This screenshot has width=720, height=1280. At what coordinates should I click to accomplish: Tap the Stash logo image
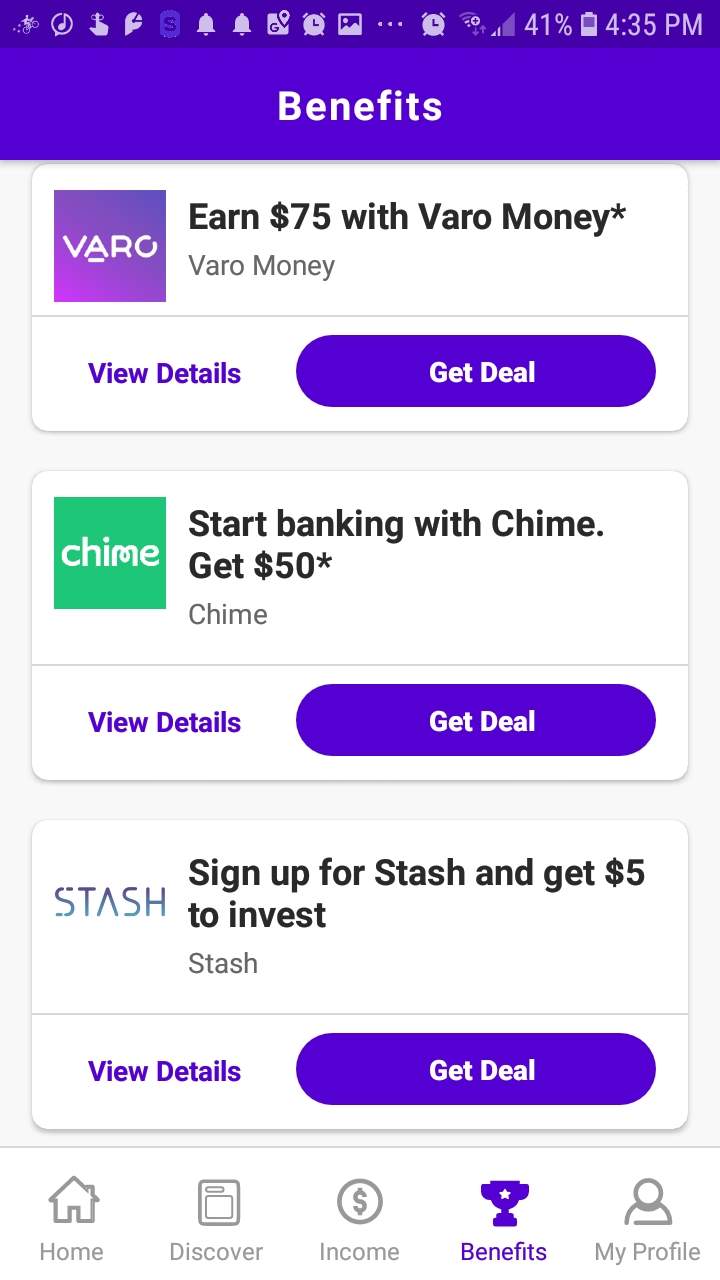pos(110,902)
